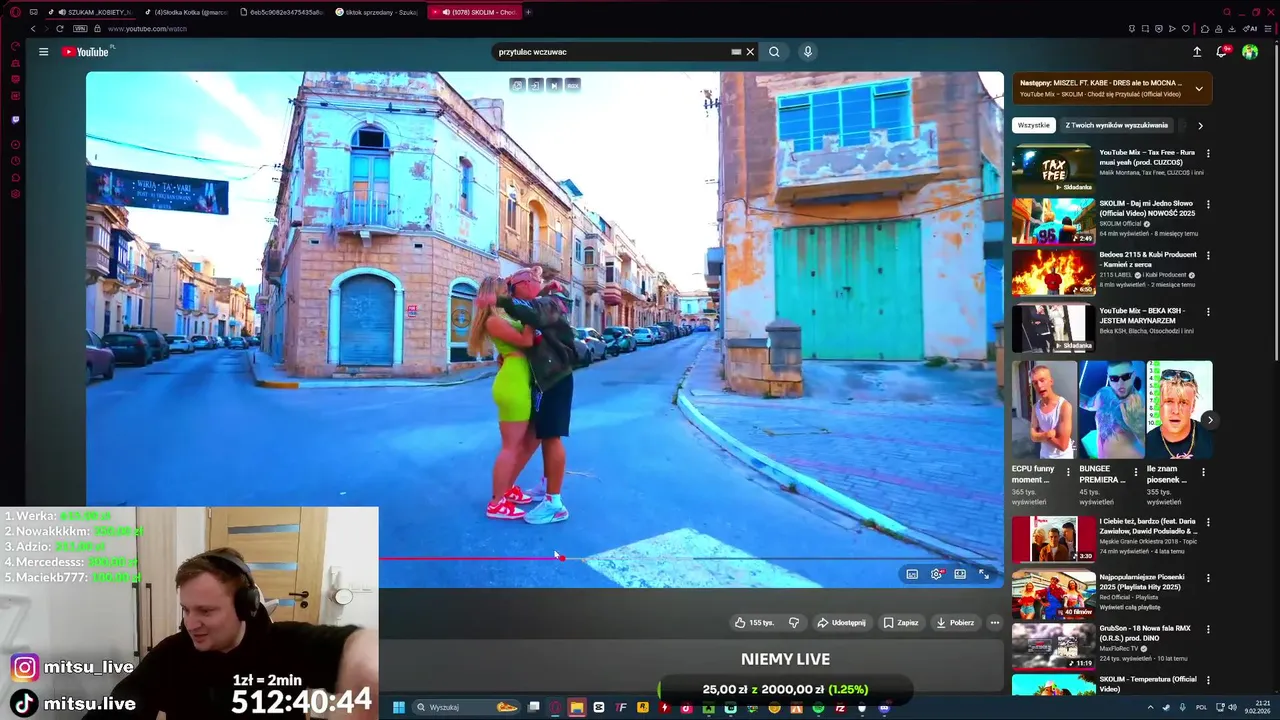The width and height of the screenshot is (1280, 720).
Task: Like the video with thumbs up
Action: (x=754, y=622)
